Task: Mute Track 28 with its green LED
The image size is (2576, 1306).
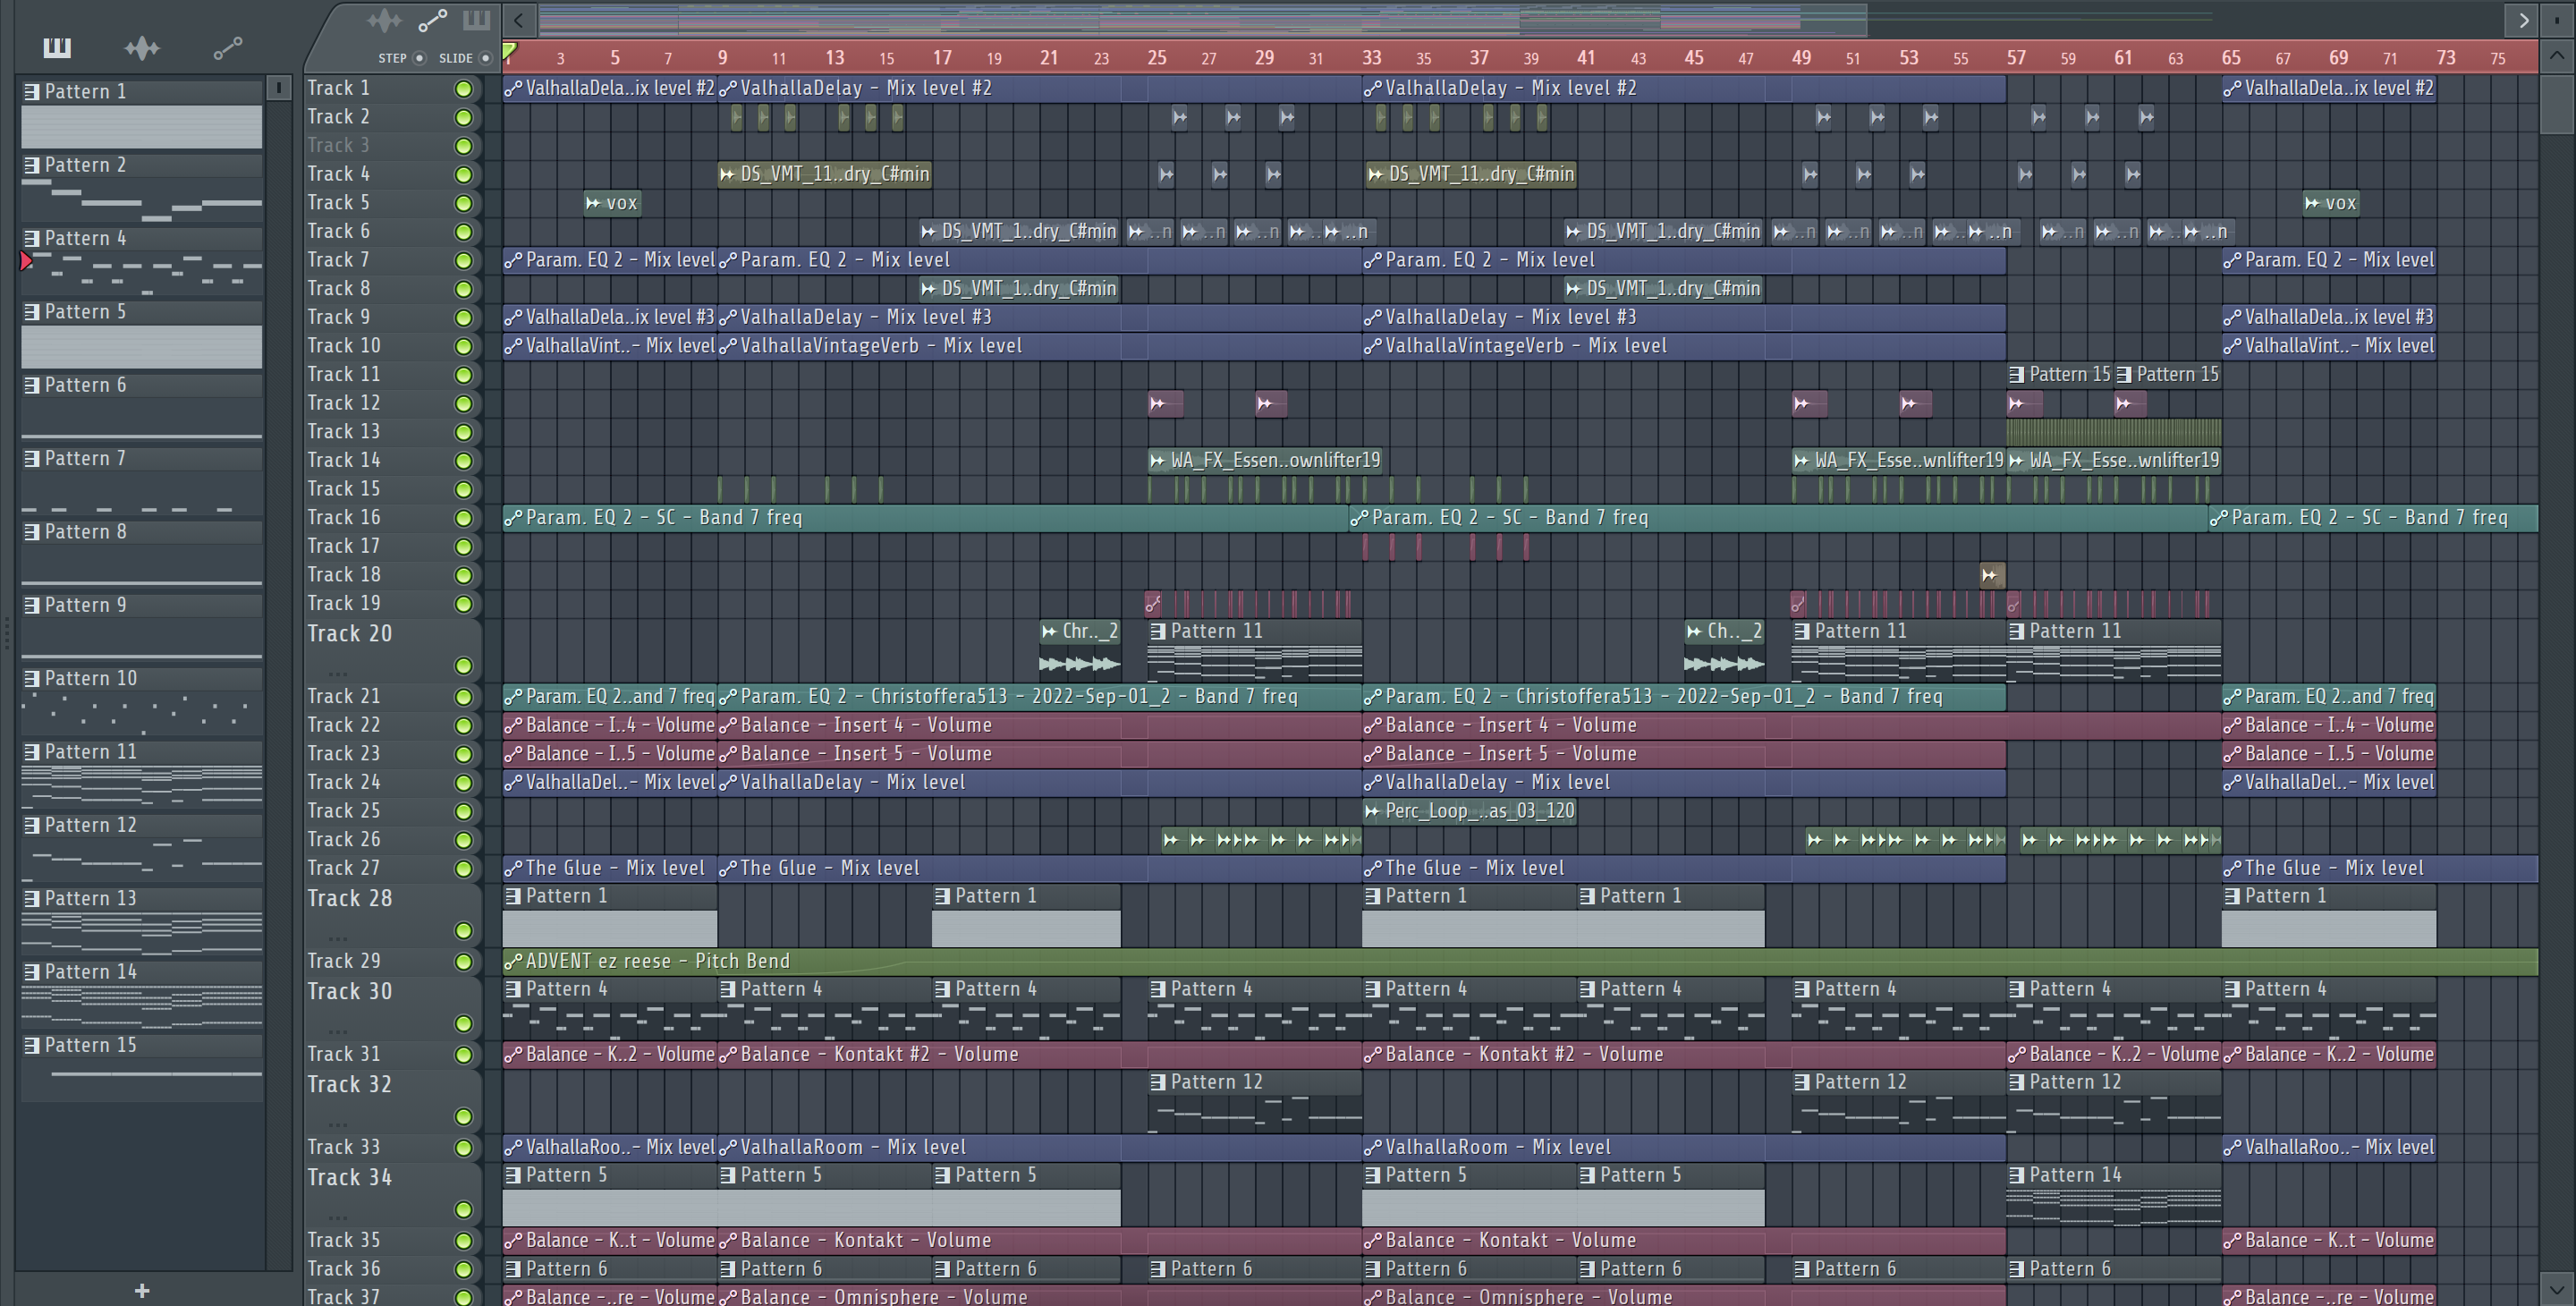Action: (463, 931)
